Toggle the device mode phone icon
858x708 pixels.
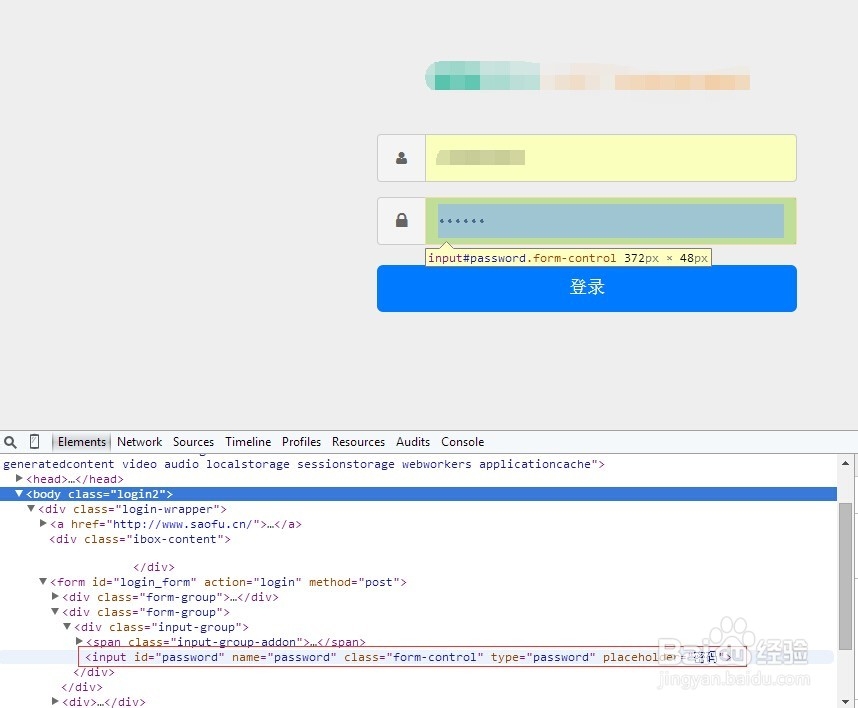(34, 442)
